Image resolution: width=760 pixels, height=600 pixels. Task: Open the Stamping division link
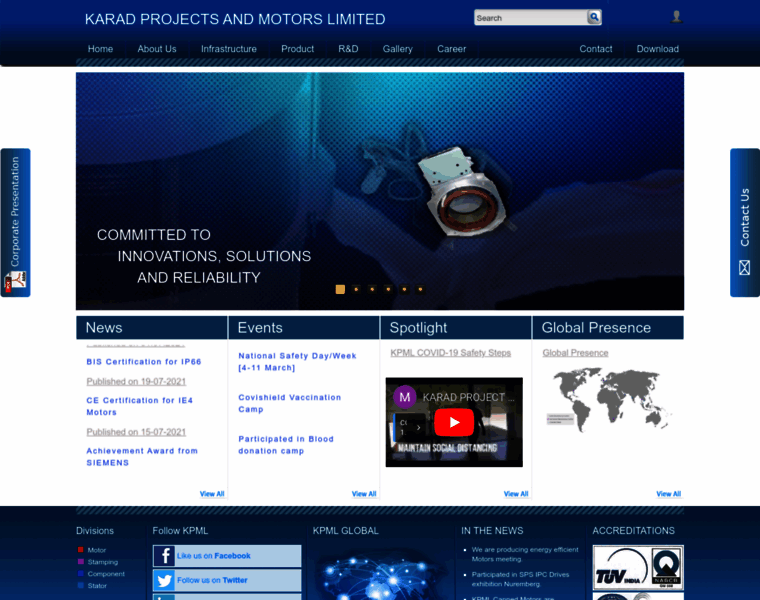click(103, 562)
